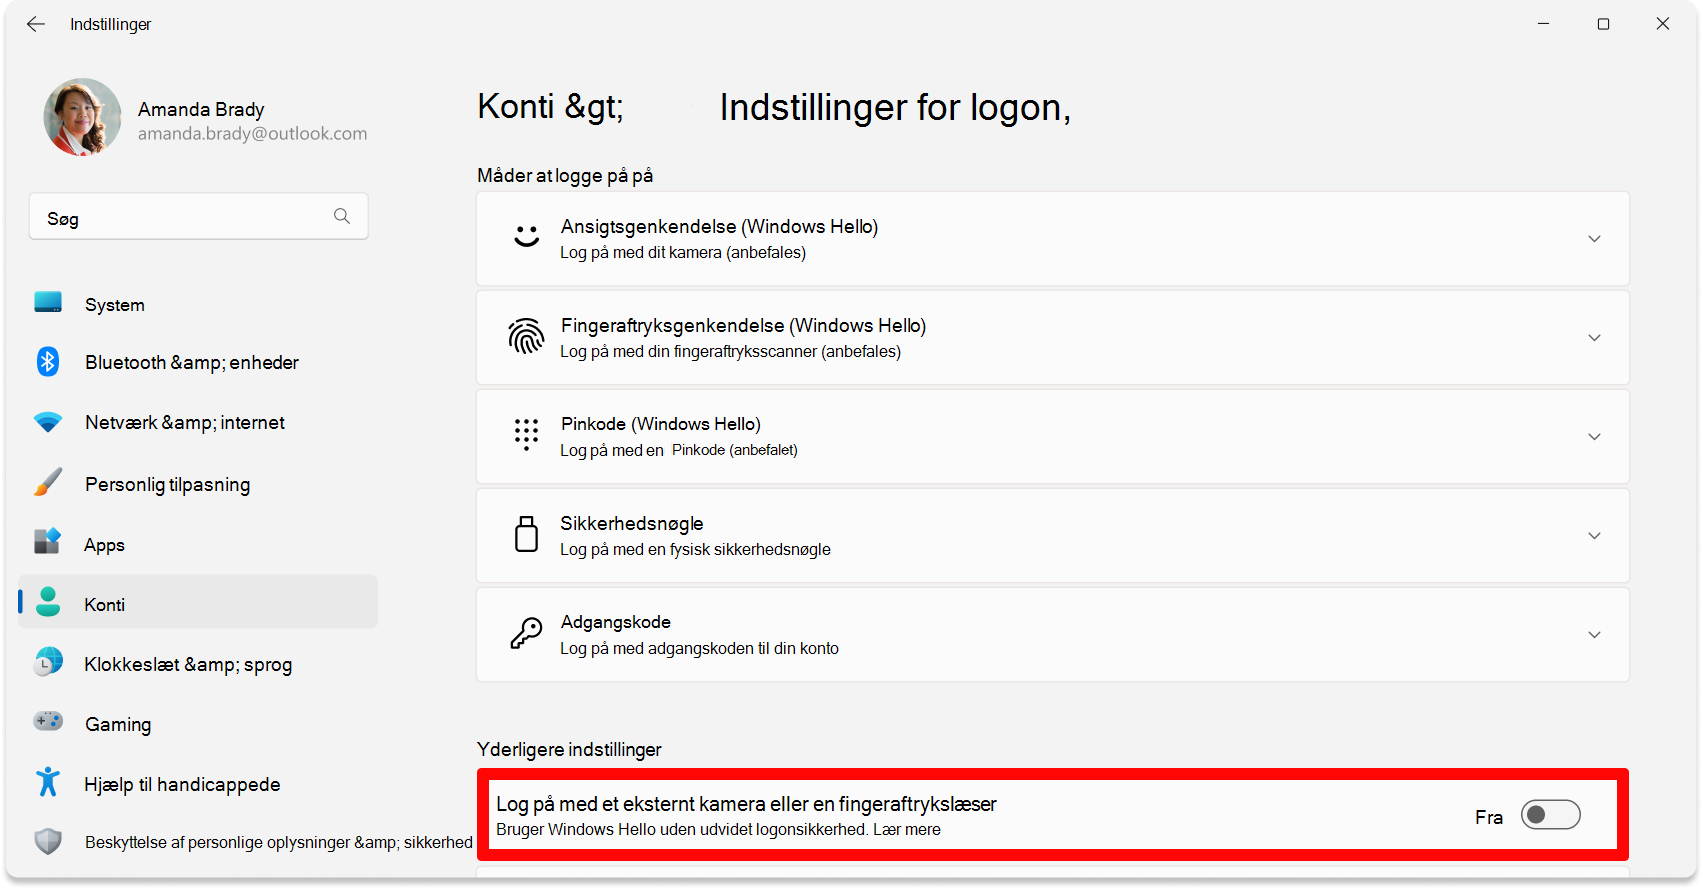This screenshot has height=890, width=1703.
Task: Open Klokkeslæt & sprog category
Action: (188, 665)
